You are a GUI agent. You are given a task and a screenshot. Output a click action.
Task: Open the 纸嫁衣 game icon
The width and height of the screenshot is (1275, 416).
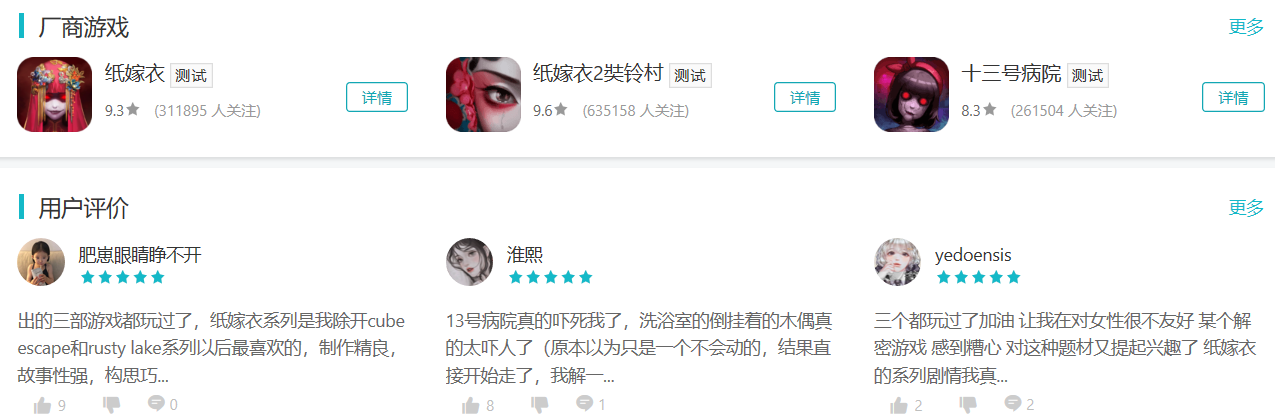55,94
